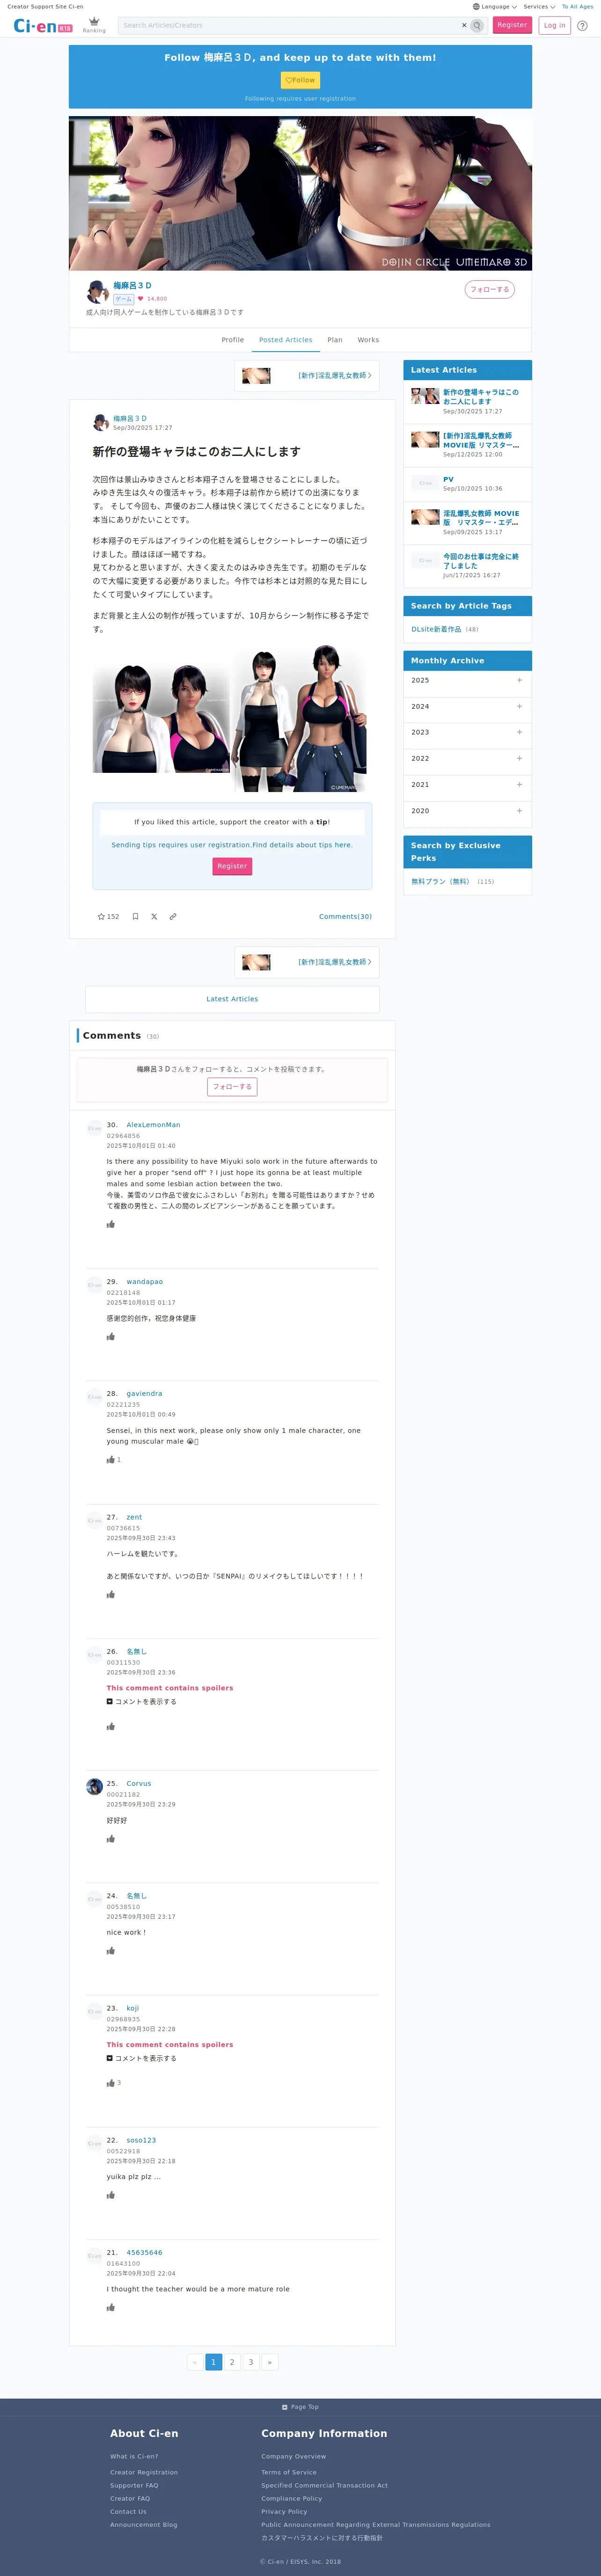Viewport: 601px width, 2576px height.
Task: Click Register in the tip box
Action: [x=232, y=866]
